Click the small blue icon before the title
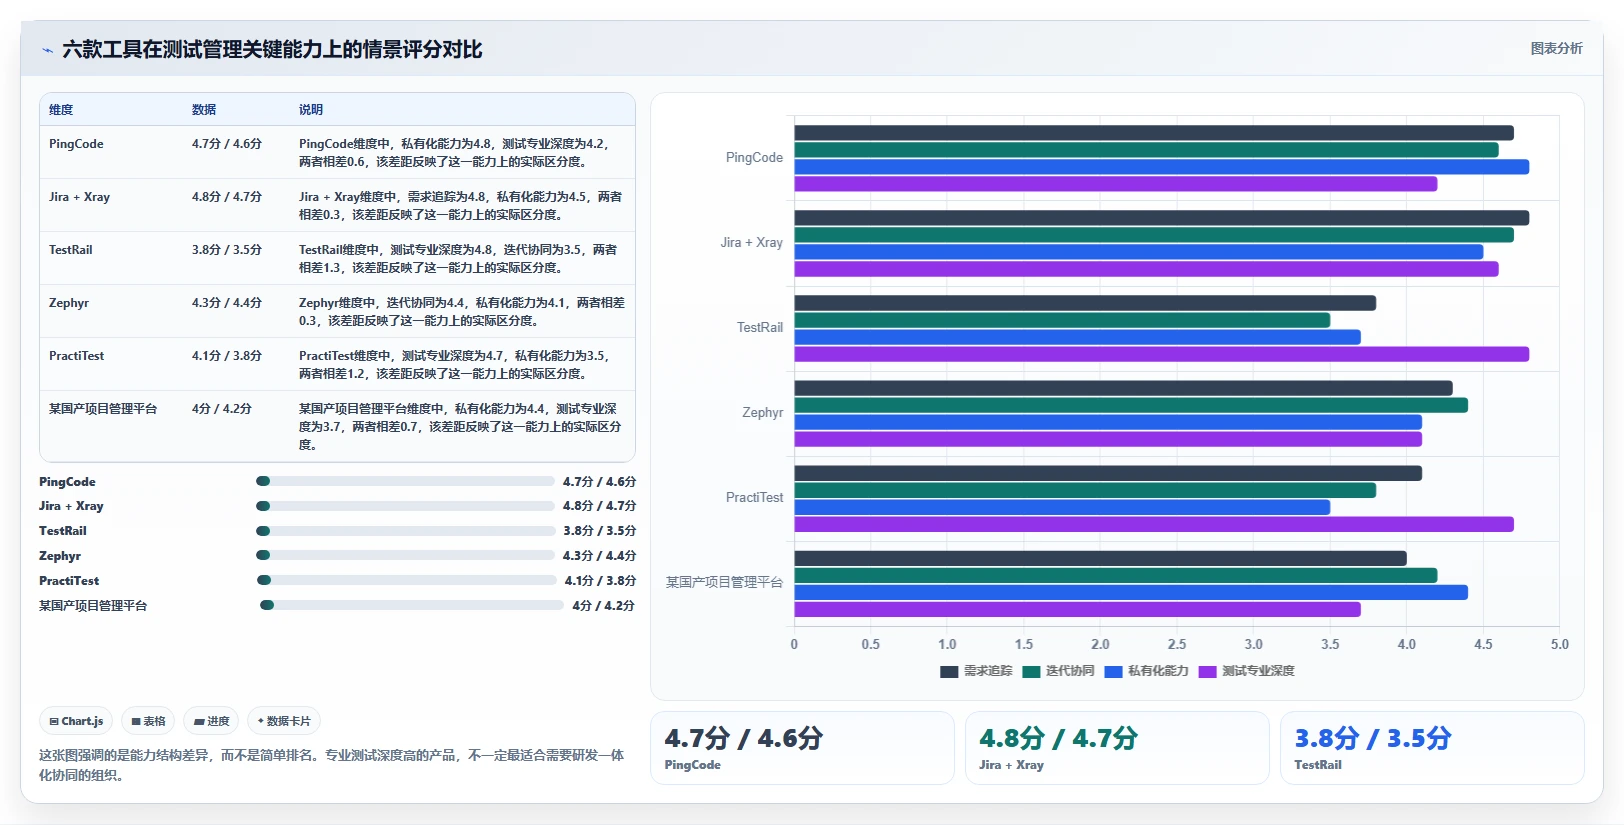Screen dimensions: 1624x825 tap(47, 50)
